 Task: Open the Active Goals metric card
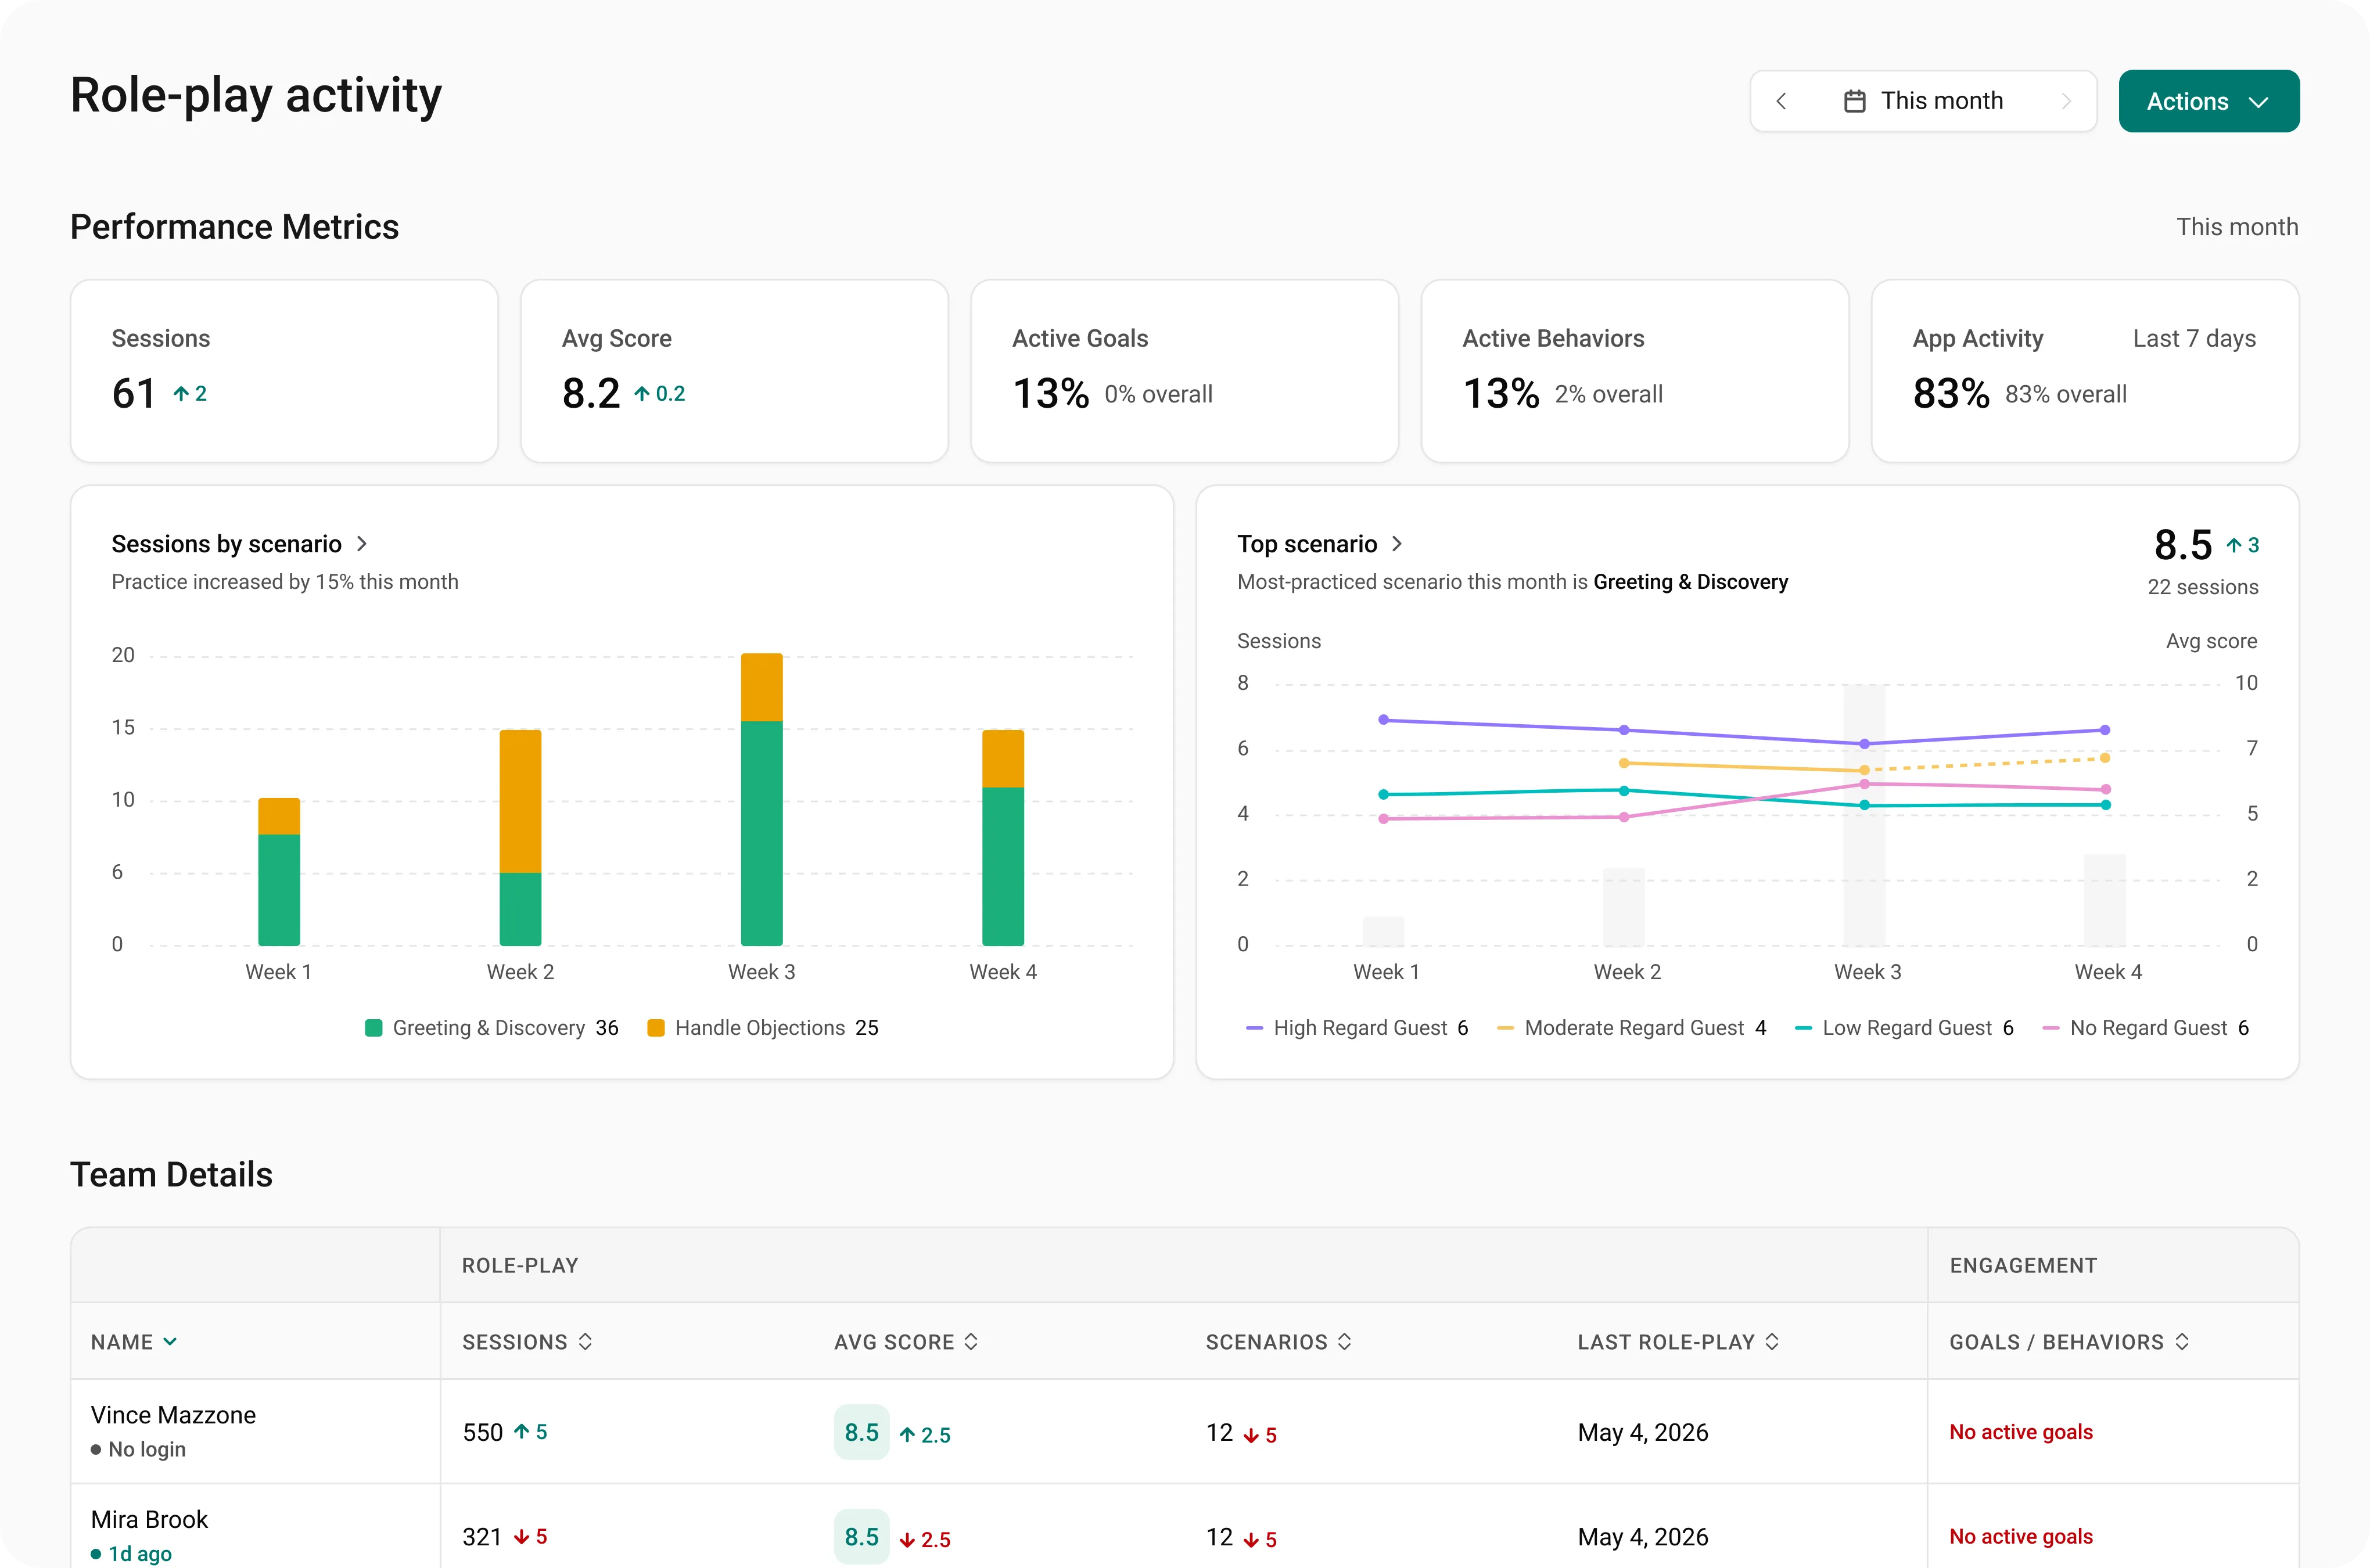[x=1184, y=371]
